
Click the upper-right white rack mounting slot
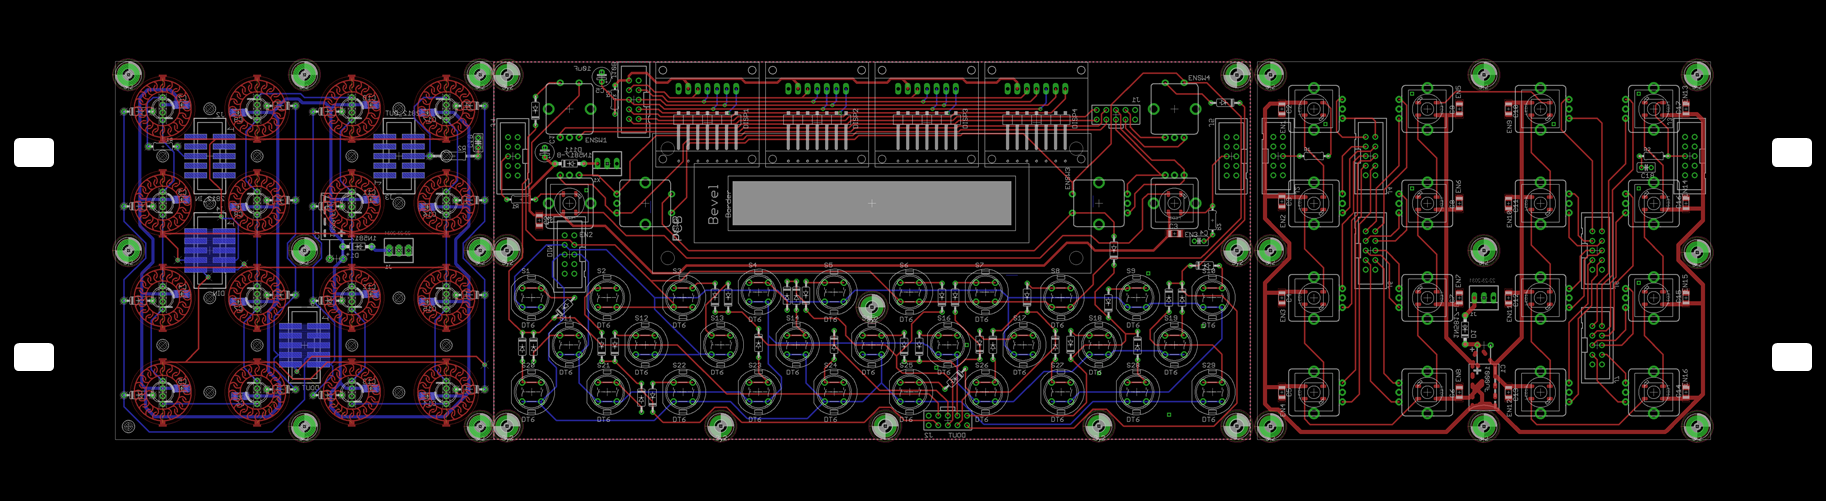(1791, 153)
